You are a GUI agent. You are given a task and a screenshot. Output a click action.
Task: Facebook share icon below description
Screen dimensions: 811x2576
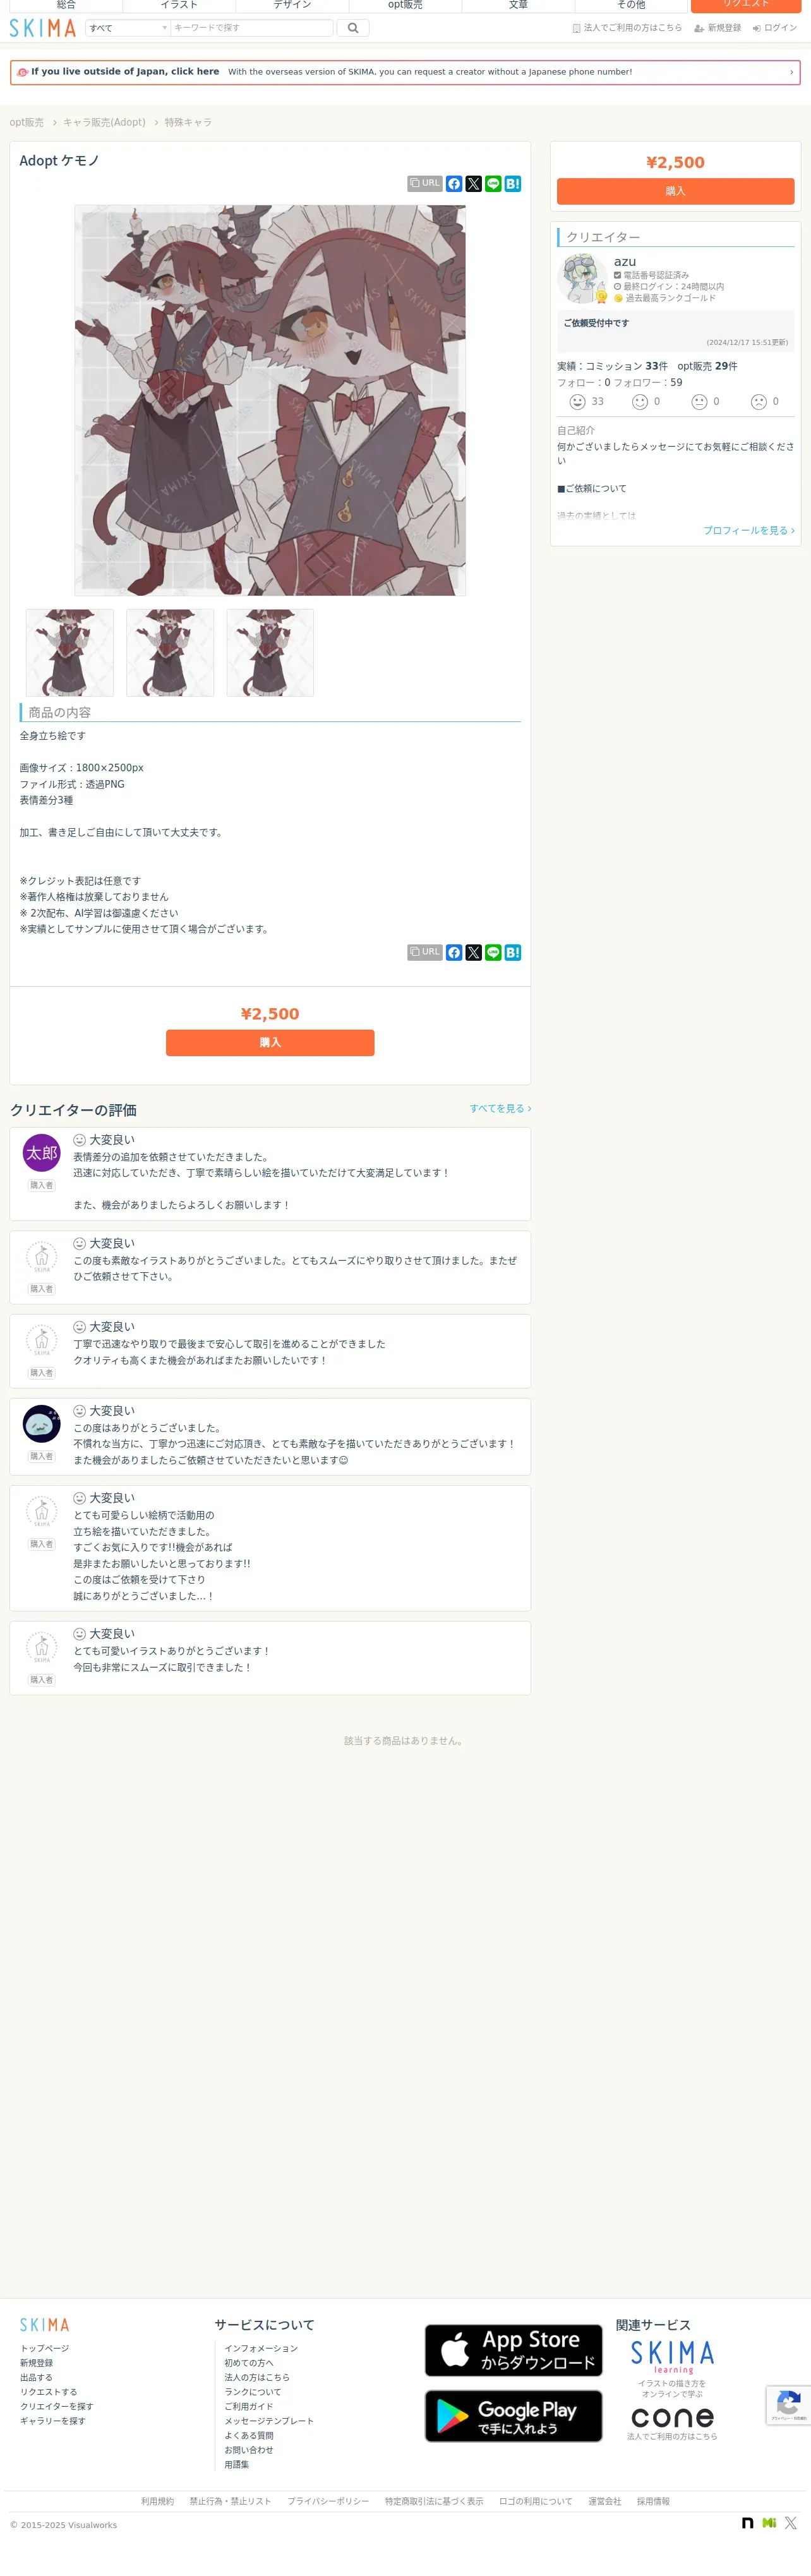click(x=454, y=952)
